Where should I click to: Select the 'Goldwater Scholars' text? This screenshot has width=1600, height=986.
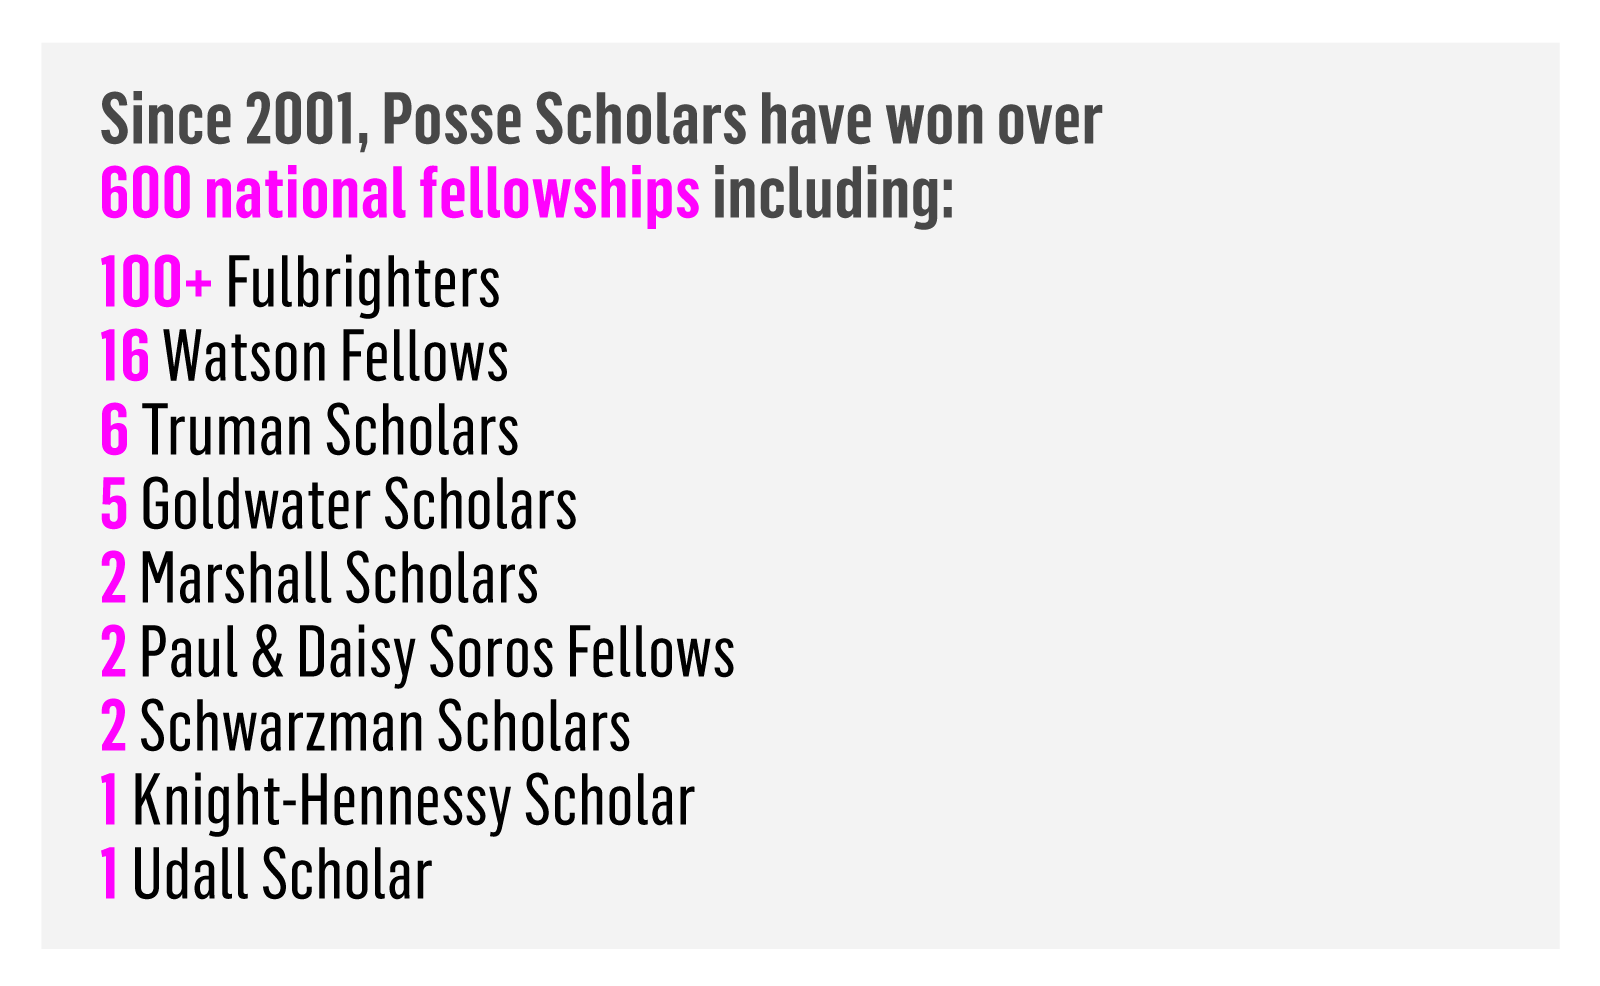(359, 505)
